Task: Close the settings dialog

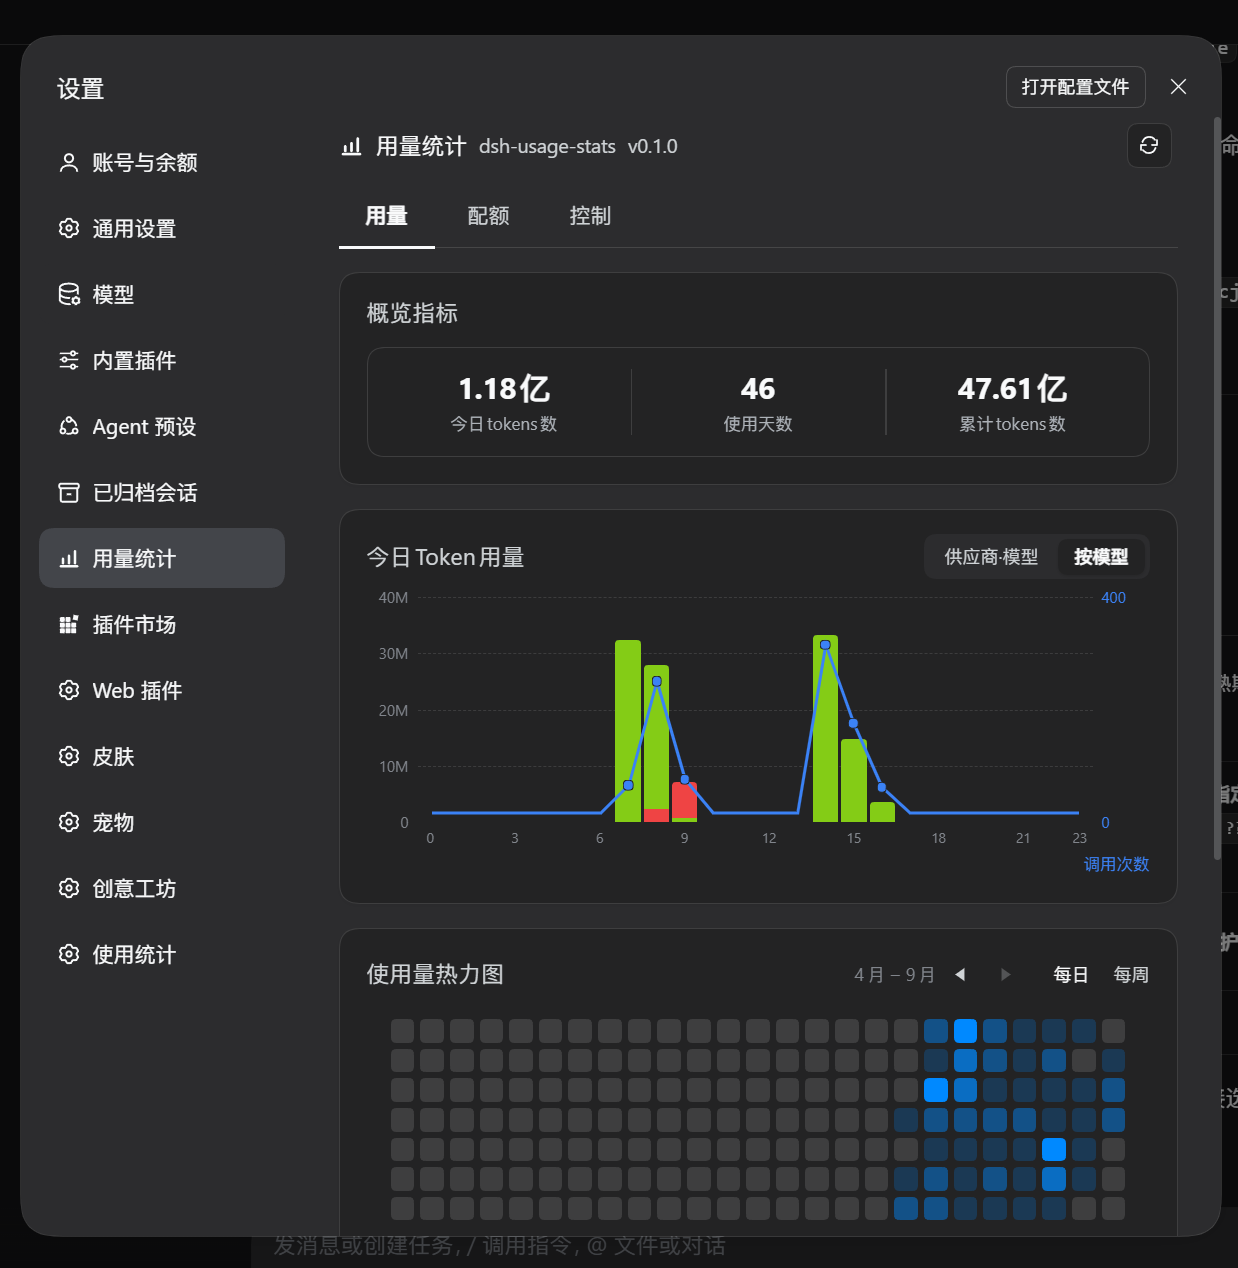Action: pyautogui.click(x=1179, y=87)
